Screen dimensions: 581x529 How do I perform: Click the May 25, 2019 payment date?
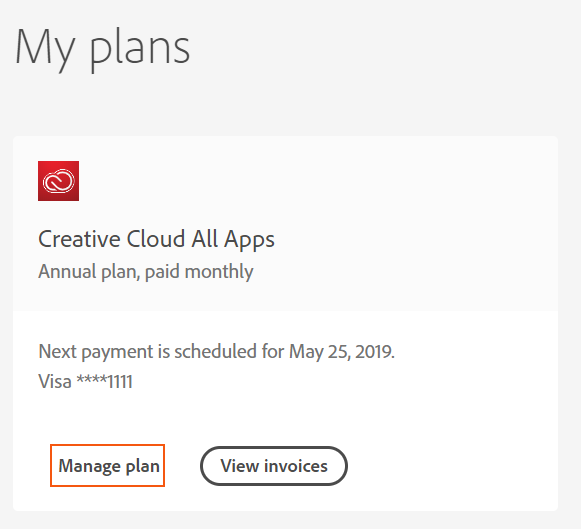pyautogui.click(x=341, y=351)
